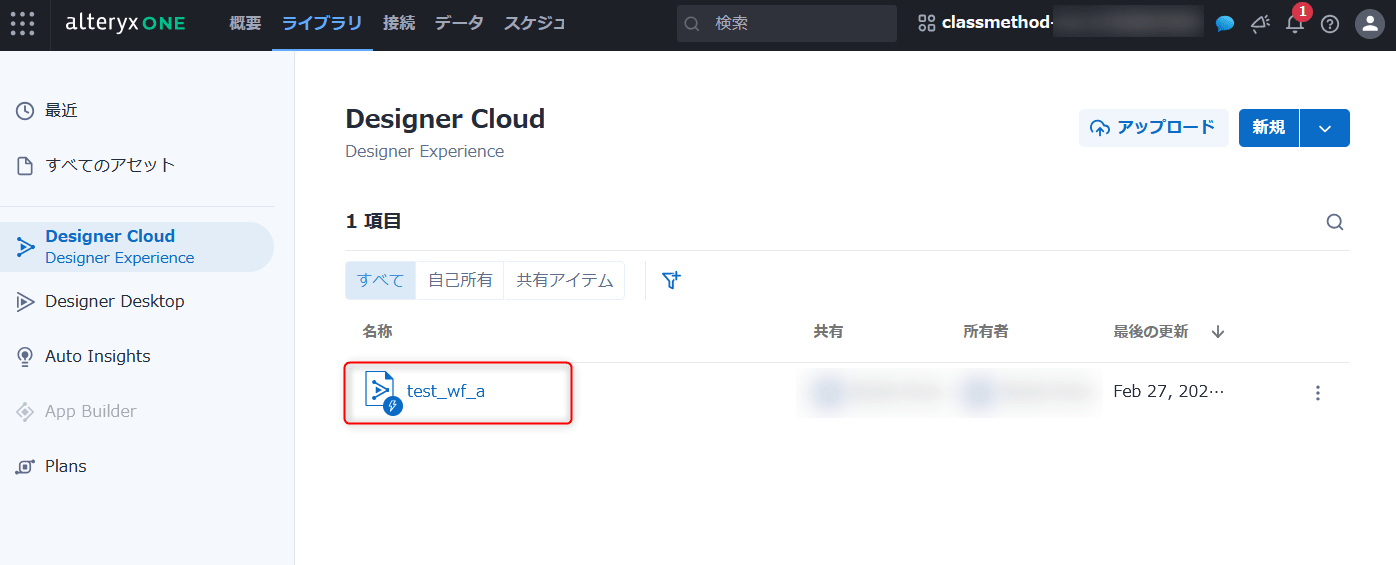Open the notifications bell

[x=1295, y=24]
